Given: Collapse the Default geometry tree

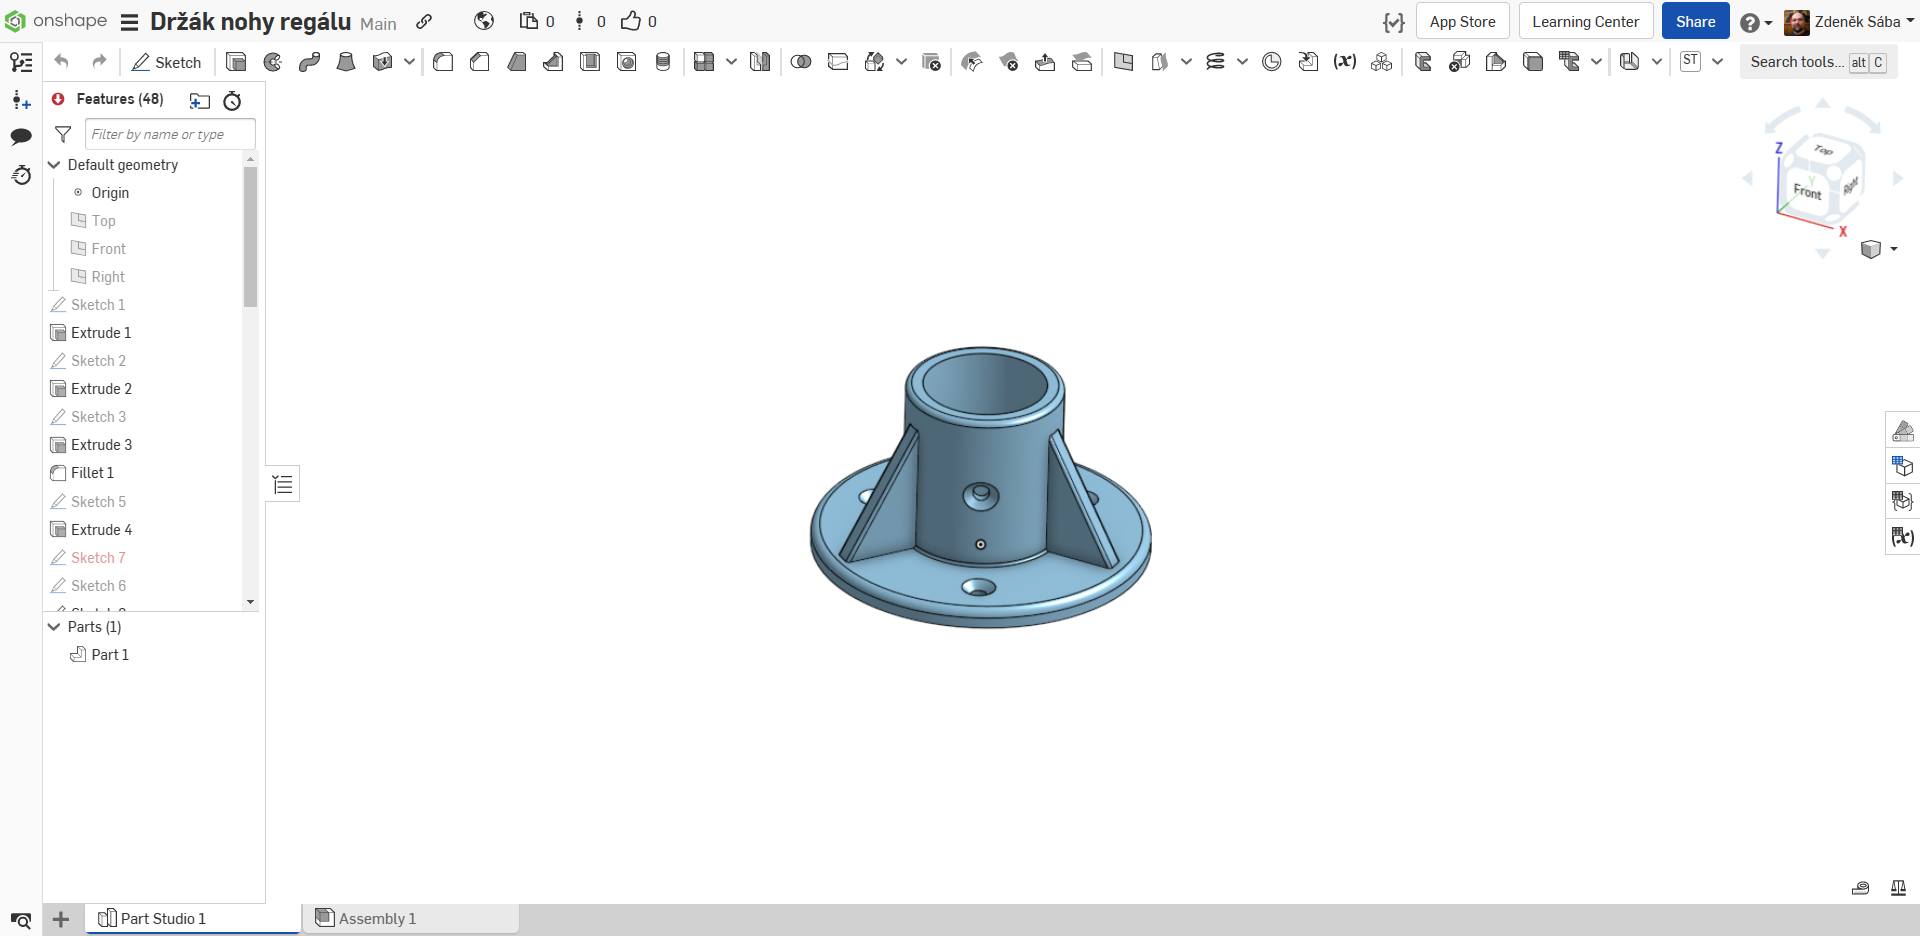Looking at the screenshot, I should point(53,164).
